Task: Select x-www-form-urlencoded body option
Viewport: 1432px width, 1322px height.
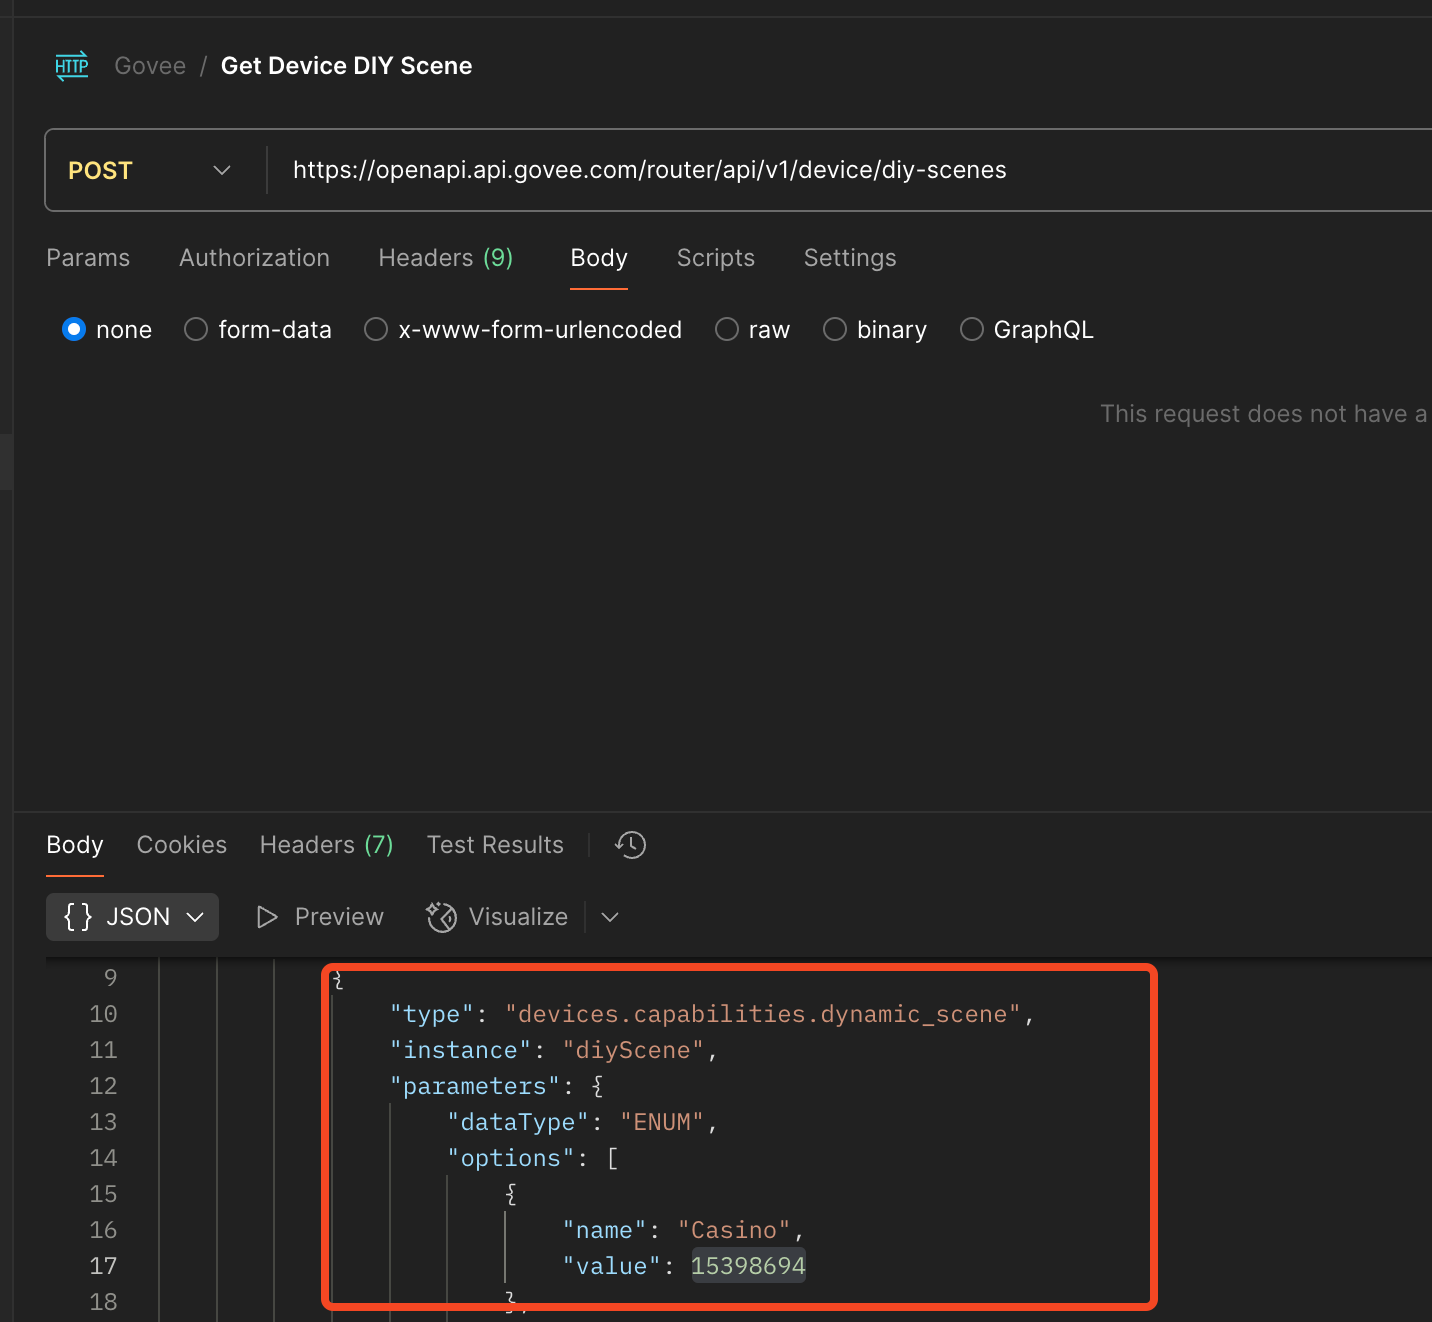Action: 376,329
